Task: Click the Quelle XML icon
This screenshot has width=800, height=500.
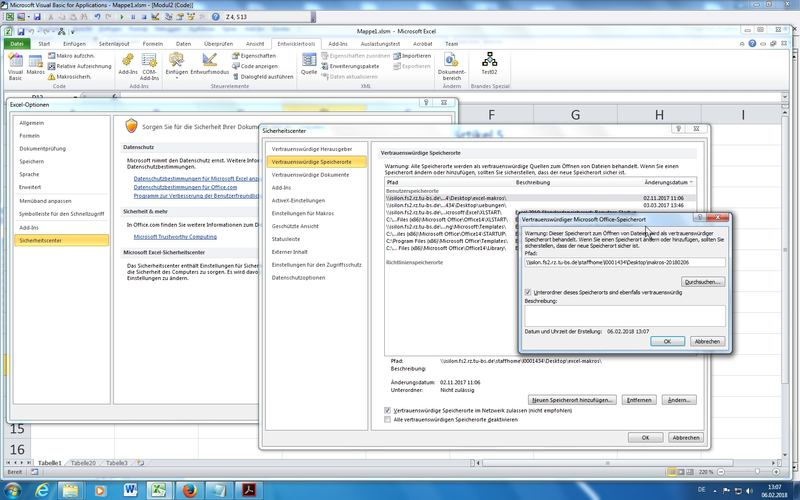Action: coord(309,67)
